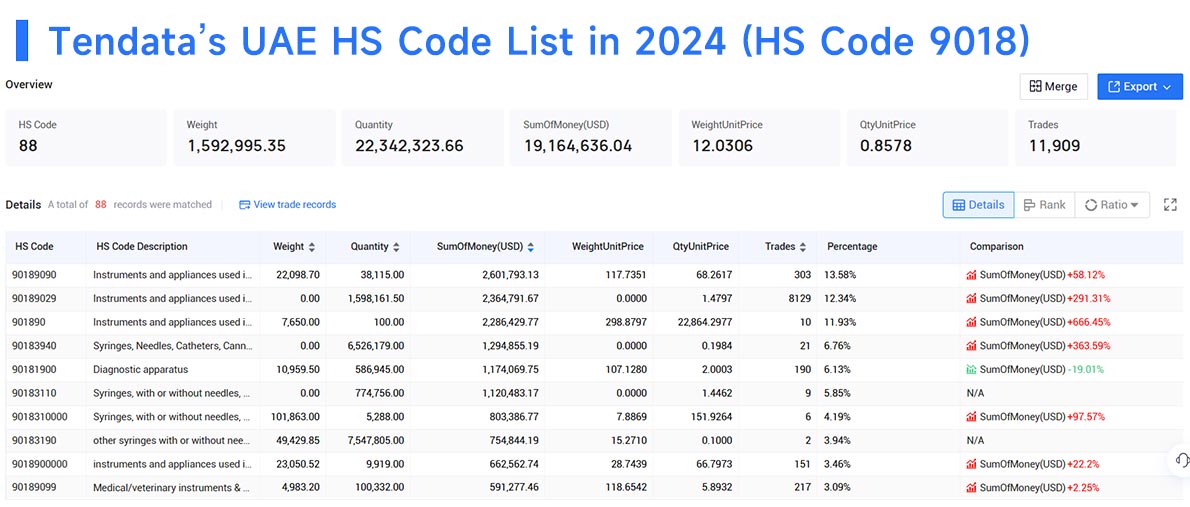Viewport: 1190px width, 507px height.
Task: Switch to the Details view
Action: [x=978, y=205]
